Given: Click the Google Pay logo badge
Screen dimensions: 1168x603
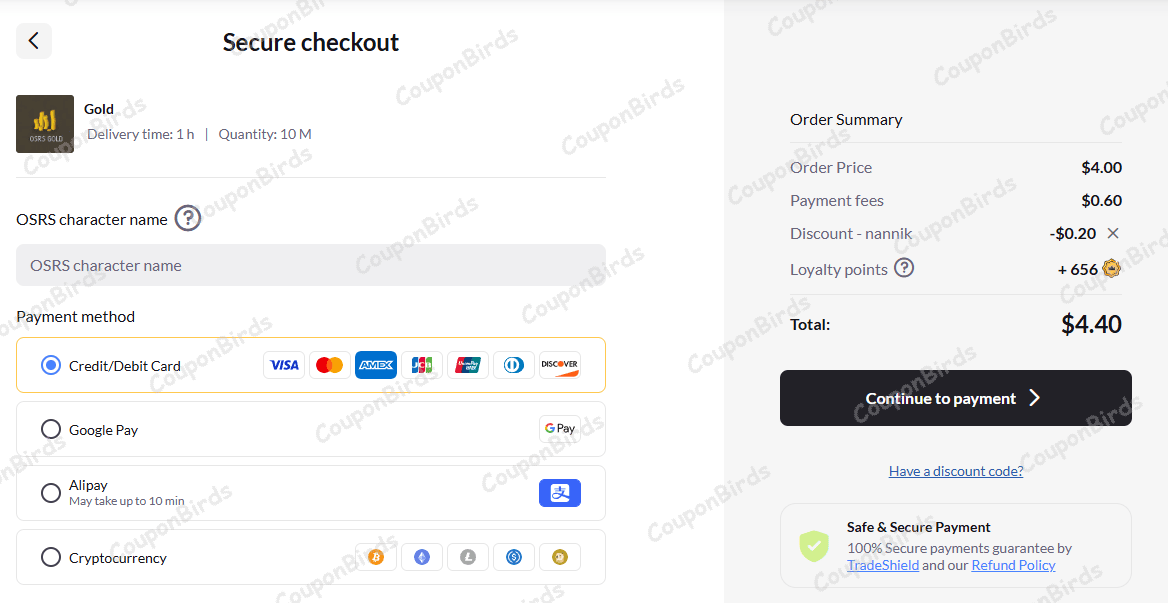Looking at the screenshot, I should (x=559, y=429).
